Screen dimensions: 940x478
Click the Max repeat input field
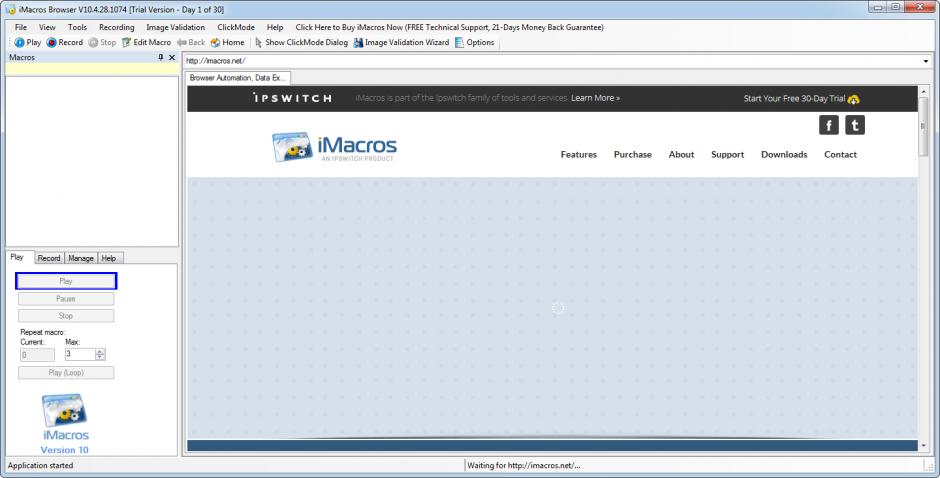(x=80, y=354)
